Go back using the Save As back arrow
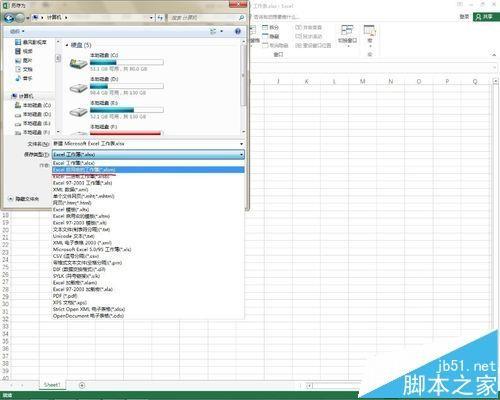The width and height of the screenshot is (500, 400). (x=8, y=17)
